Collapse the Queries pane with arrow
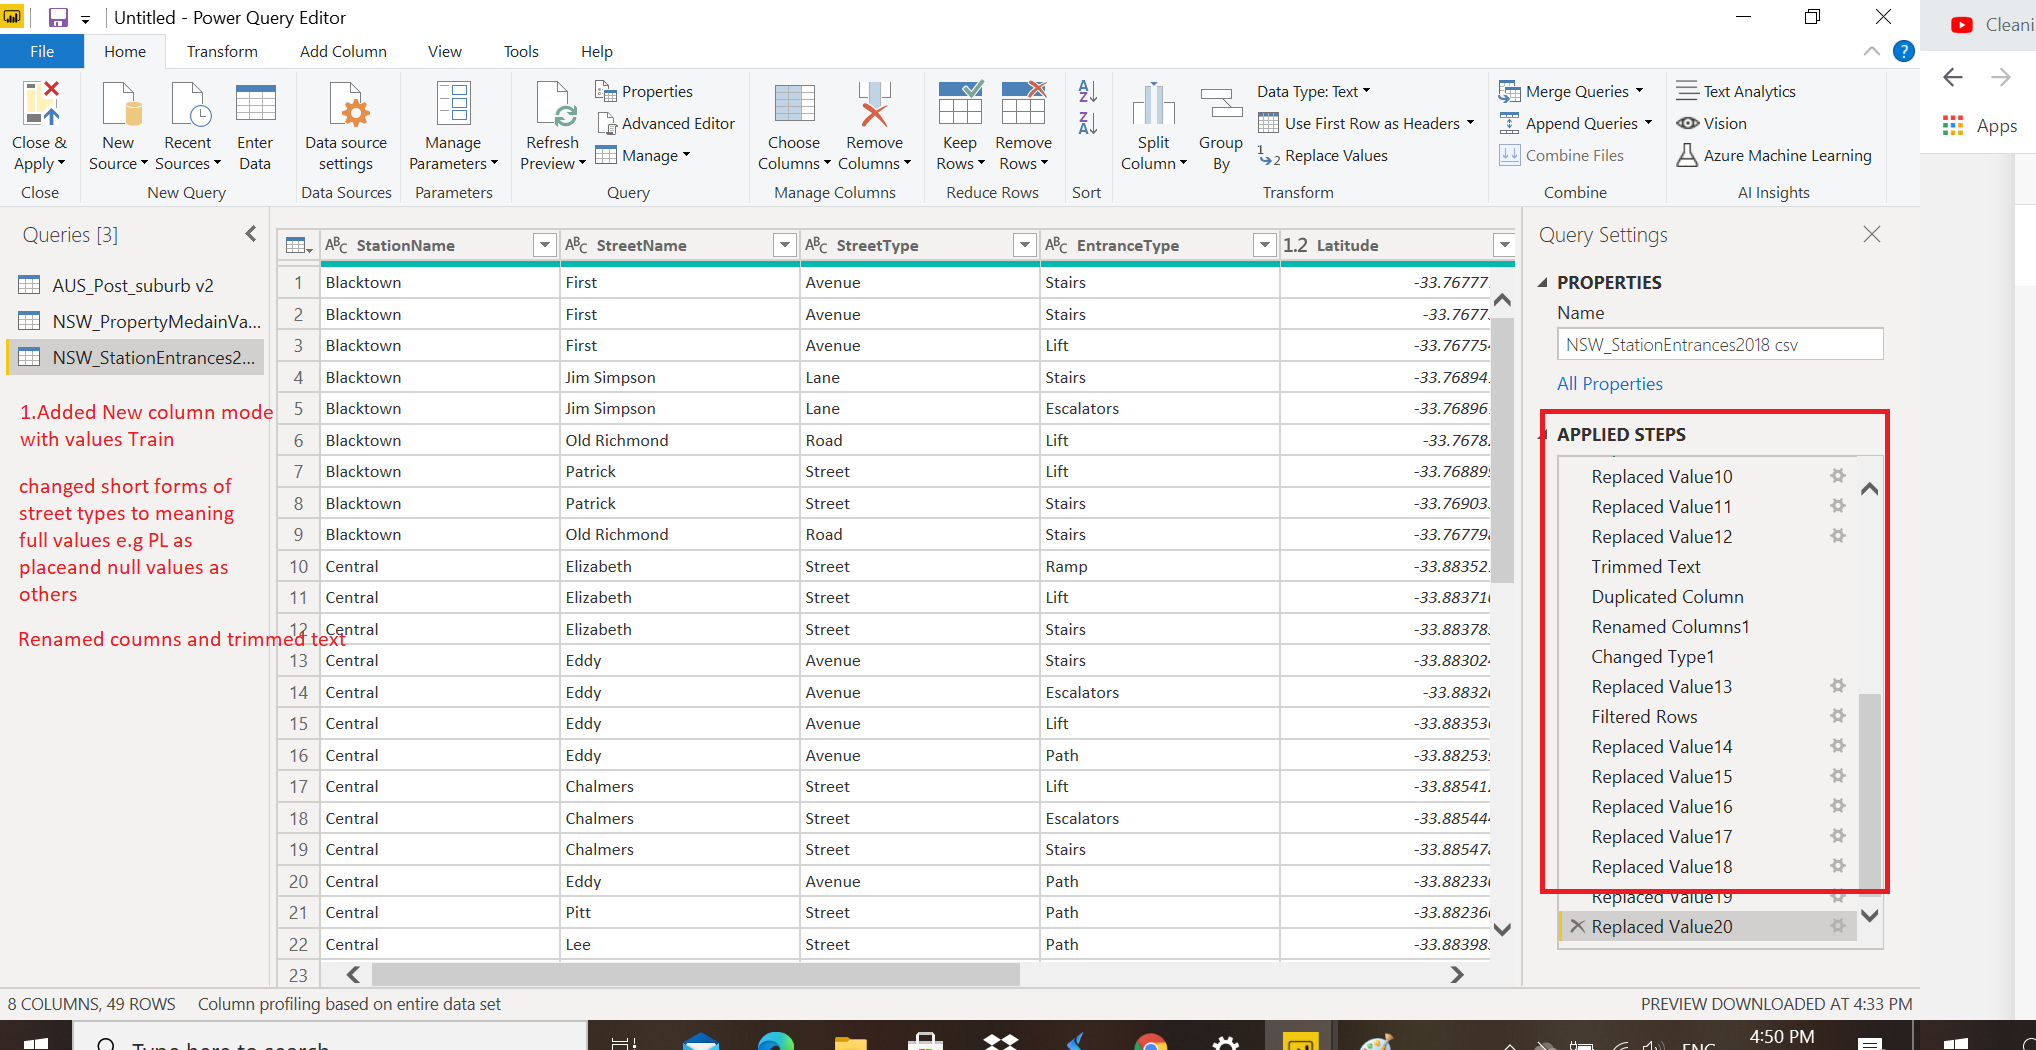This screenshot has width=2036, height=1050. (250, 234)
